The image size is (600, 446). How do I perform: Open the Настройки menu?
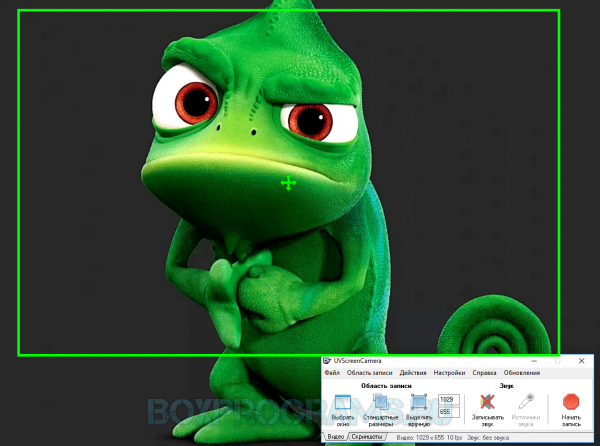(449, 373)
